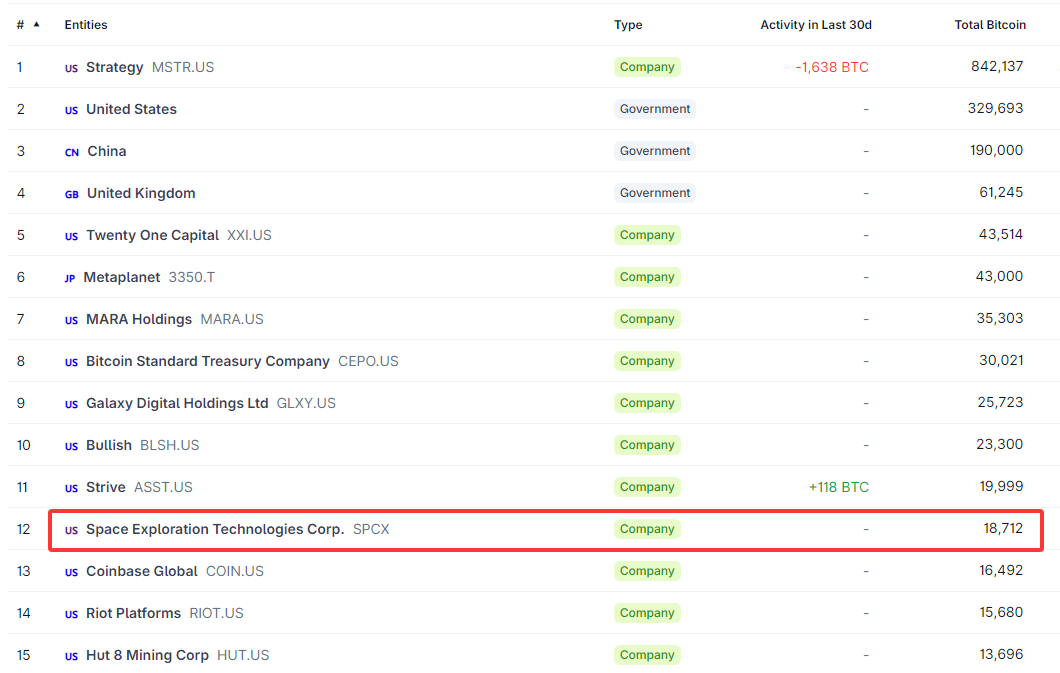Click the Government tag in China row
Screen dimensions: 1060x673
pyautogui.click(x=655, y=151)
